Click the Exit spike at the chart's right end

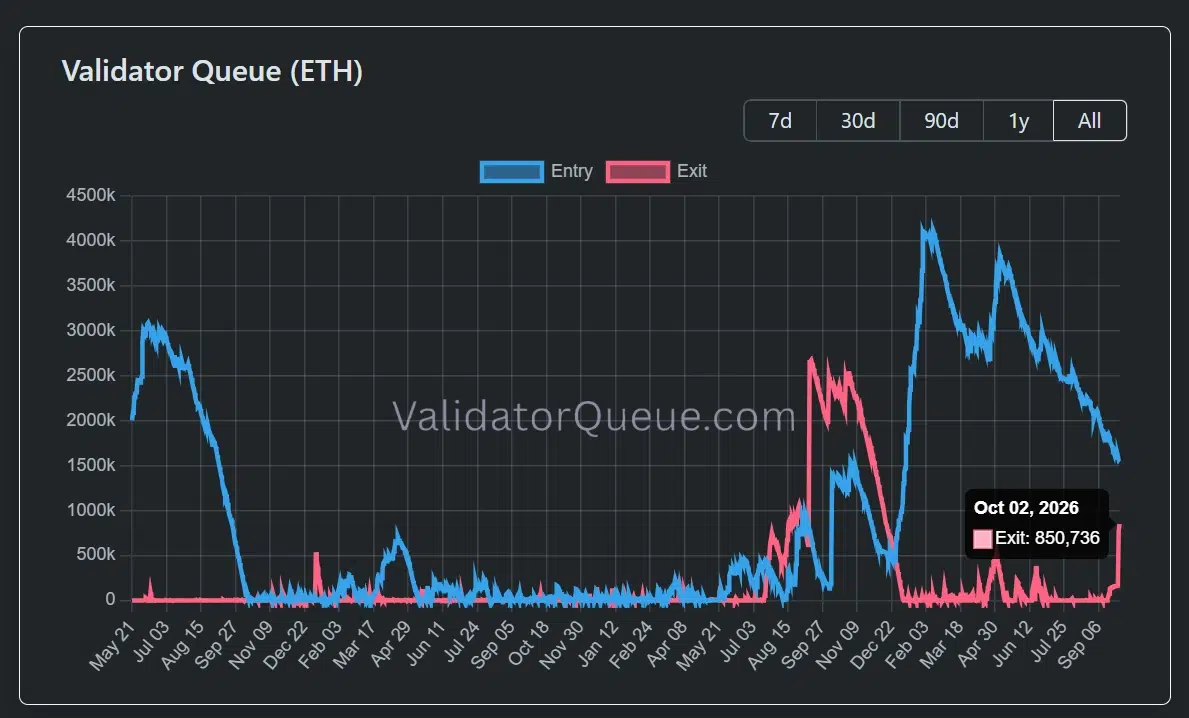(1118, 553)
